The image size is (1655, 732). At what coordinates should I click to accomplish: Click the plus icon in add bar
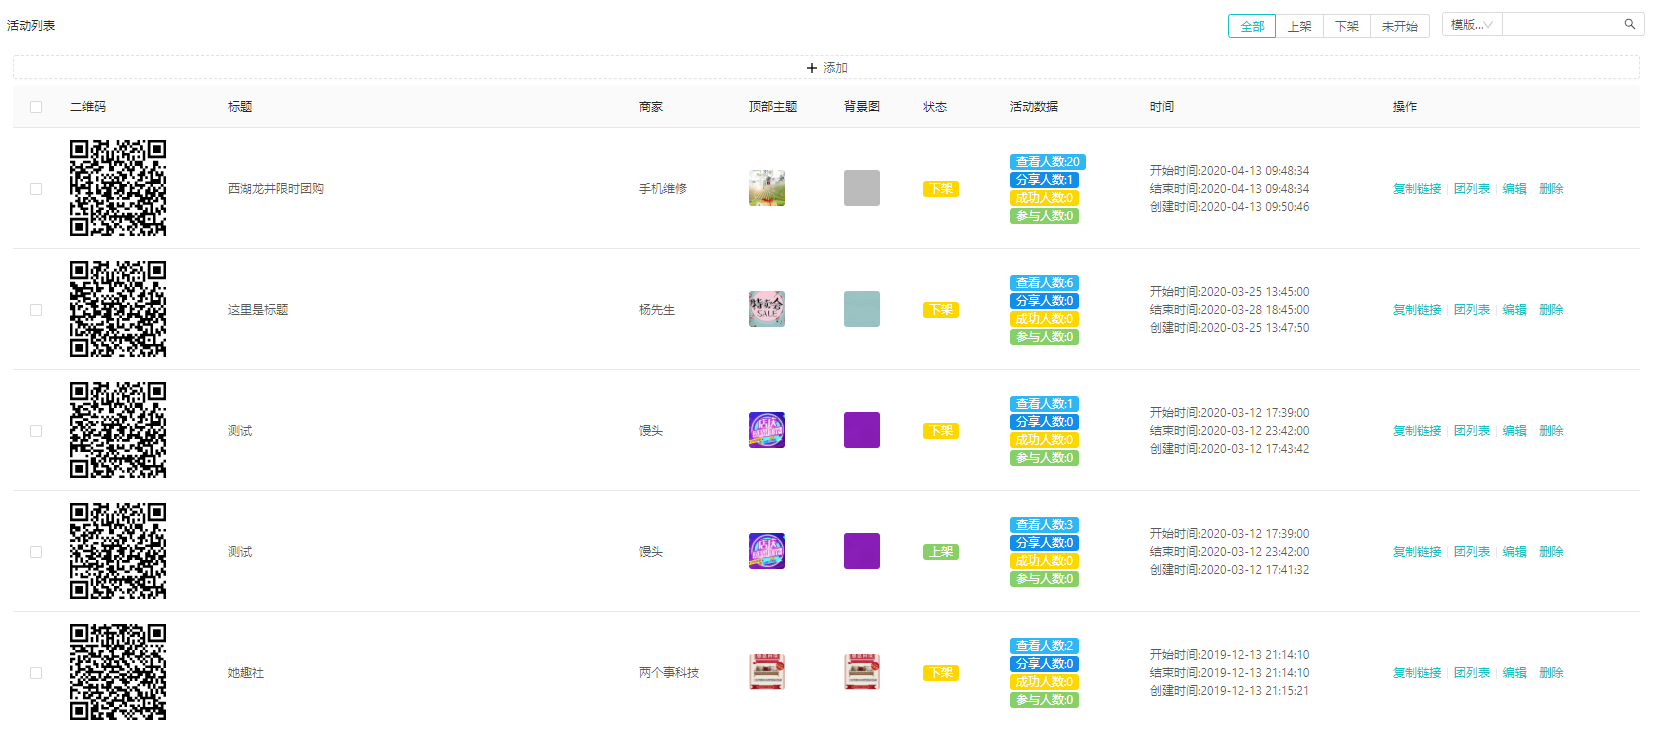coord(812,68)
